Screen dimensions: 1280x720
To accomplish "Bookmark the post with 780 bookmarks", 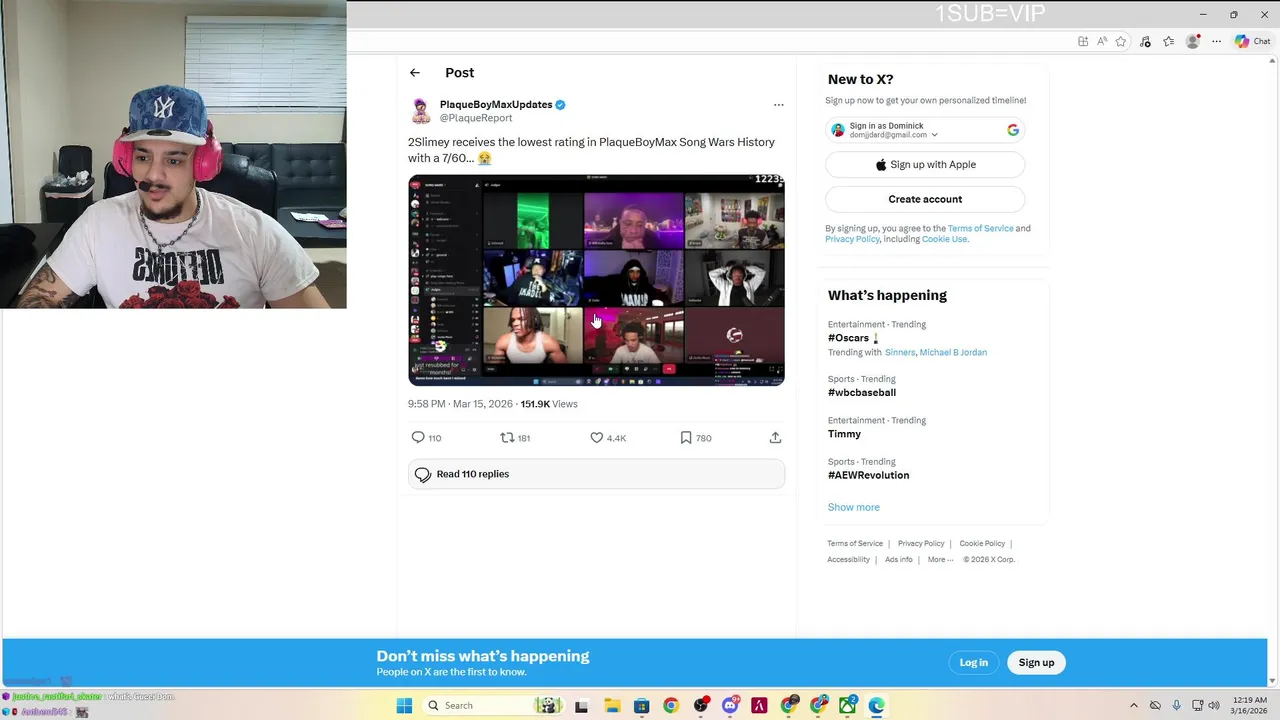I will [685, 438].
